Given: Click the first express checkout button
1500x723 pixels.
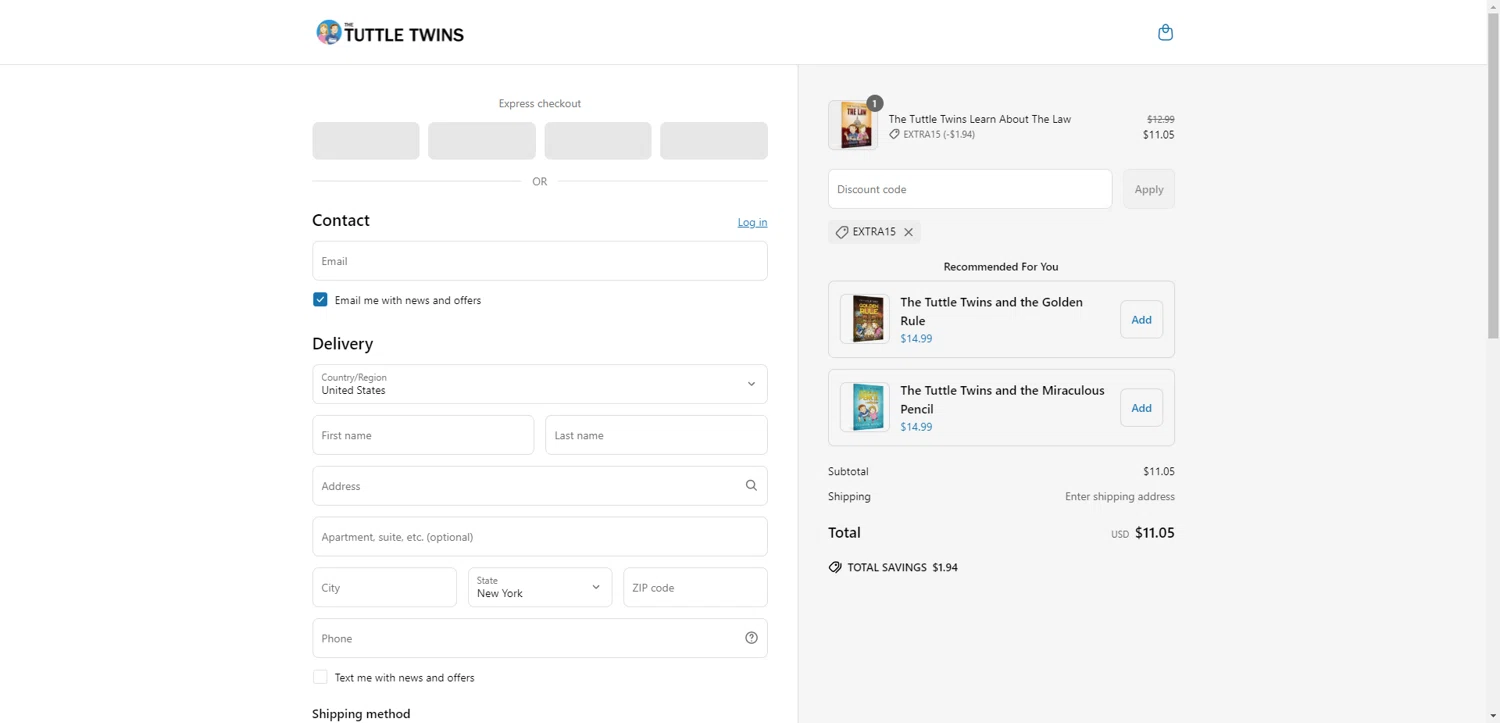Looking at the screenshot, I should 366,141.
